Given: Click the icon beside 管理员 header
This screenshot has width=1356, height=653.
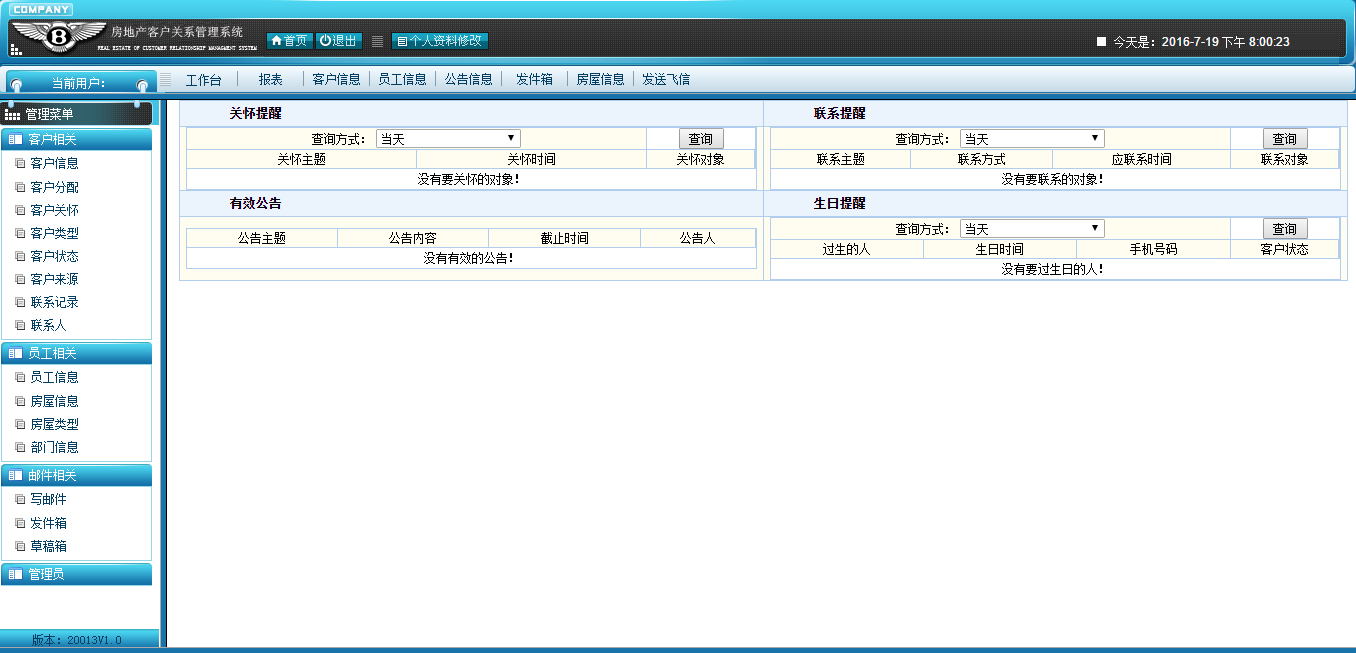Looking at the screenshot, I should click(x=15, y=574).
